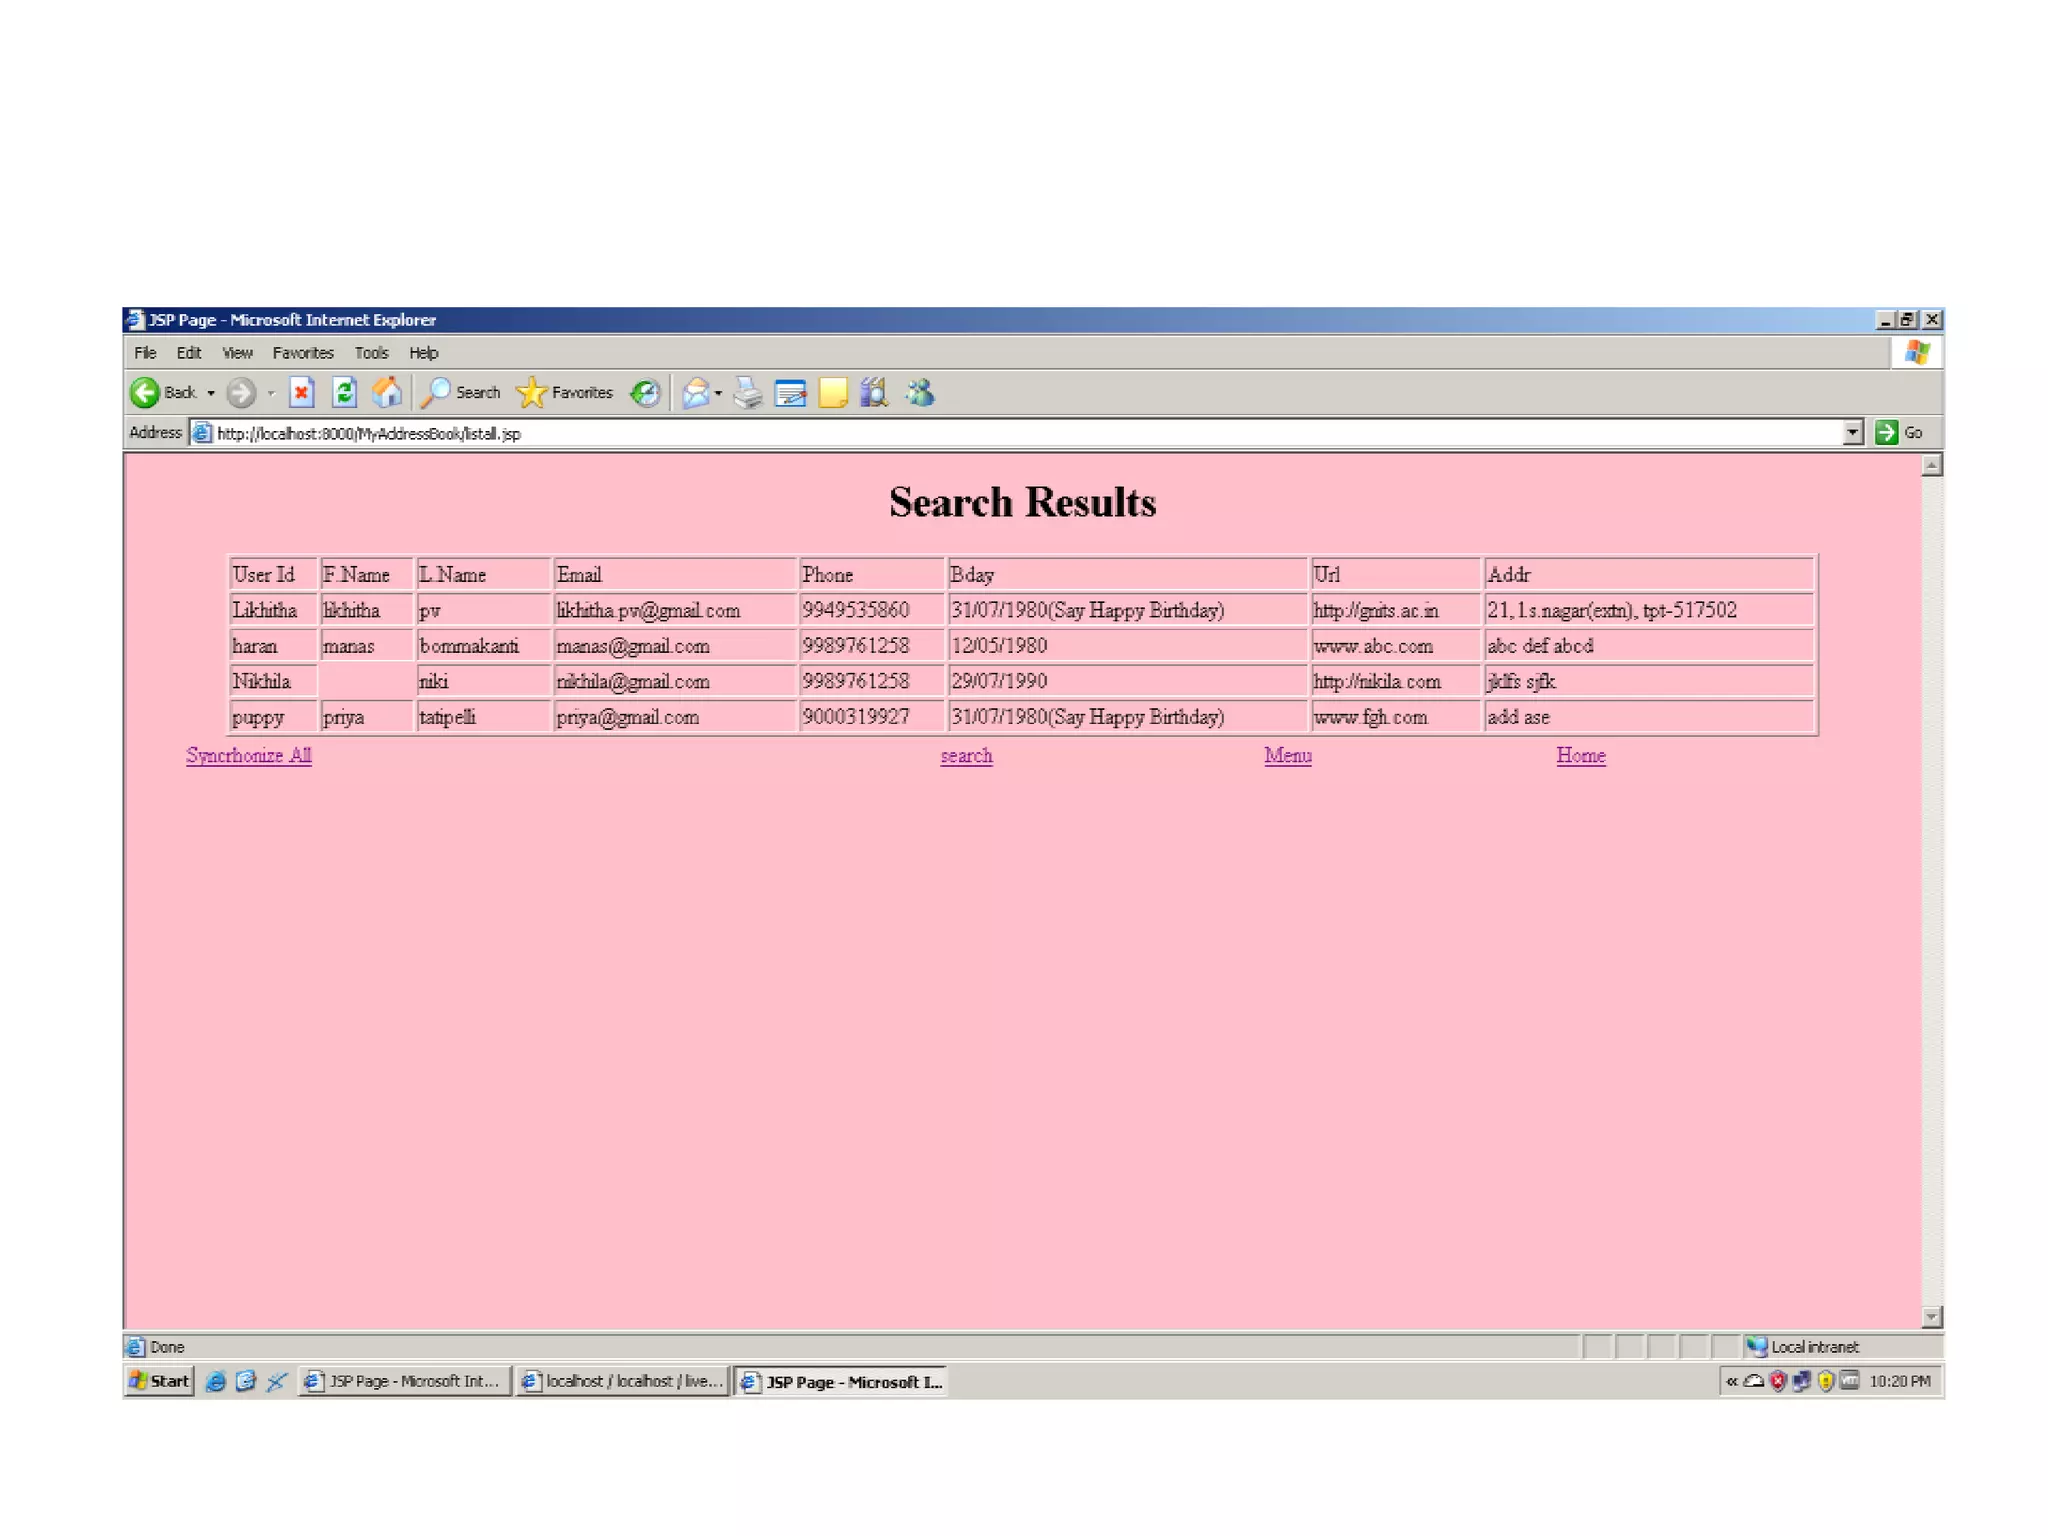Click the Home house icon
2048x1536 pixels.
[386, 392]
